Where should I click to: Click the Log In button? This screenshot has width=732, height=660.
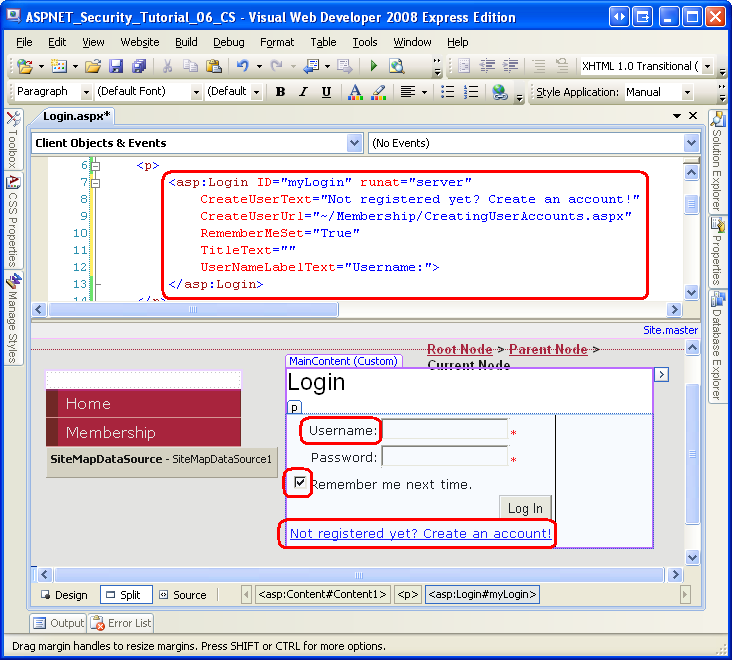pyautogui.click(x=525, y=508)
